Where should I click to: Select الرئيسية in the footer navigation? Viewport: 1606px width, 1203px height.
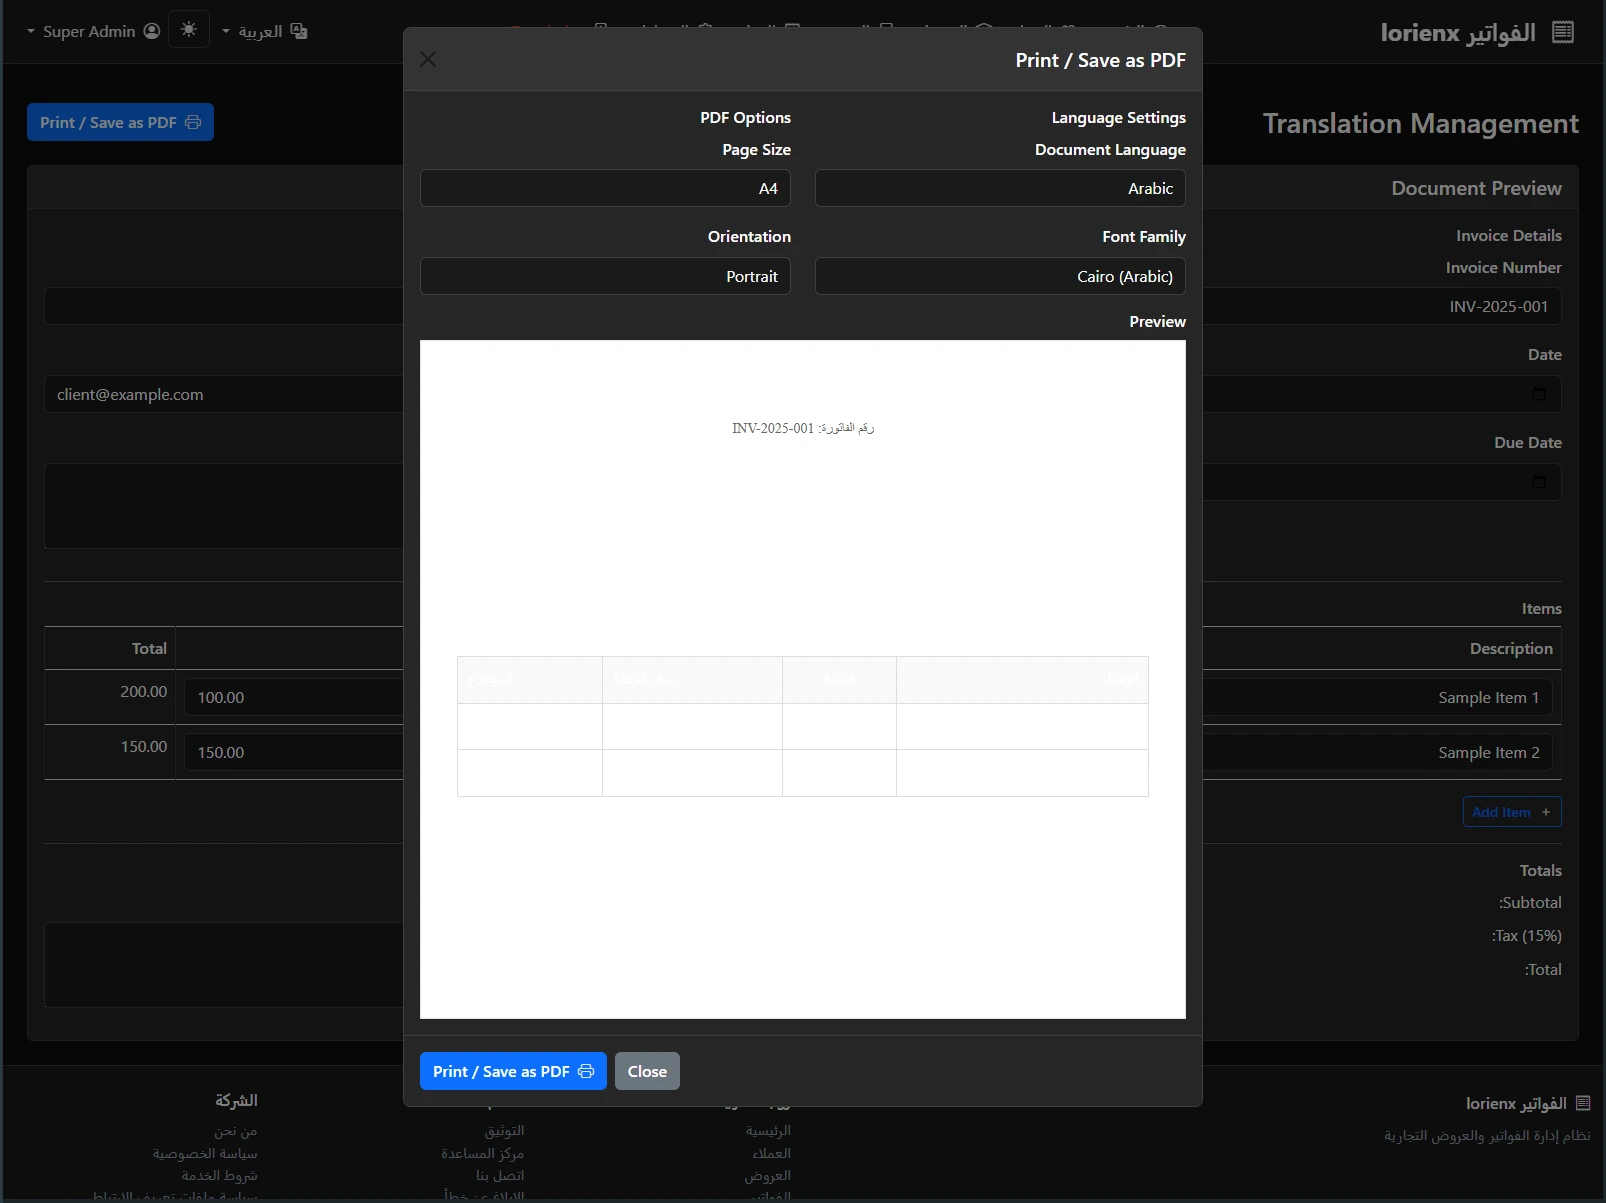click(768, 1130)
